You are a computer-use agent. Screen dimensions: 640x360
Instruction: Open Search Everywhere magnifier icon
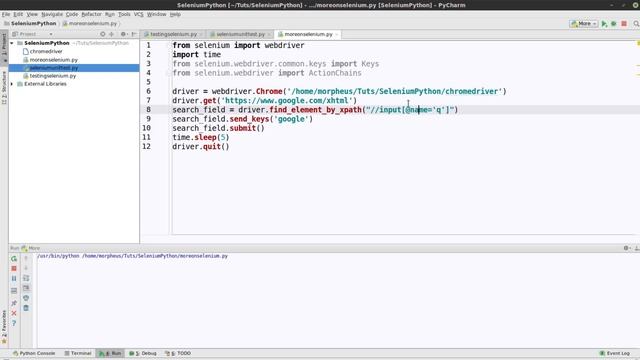[x=636, y=24]
